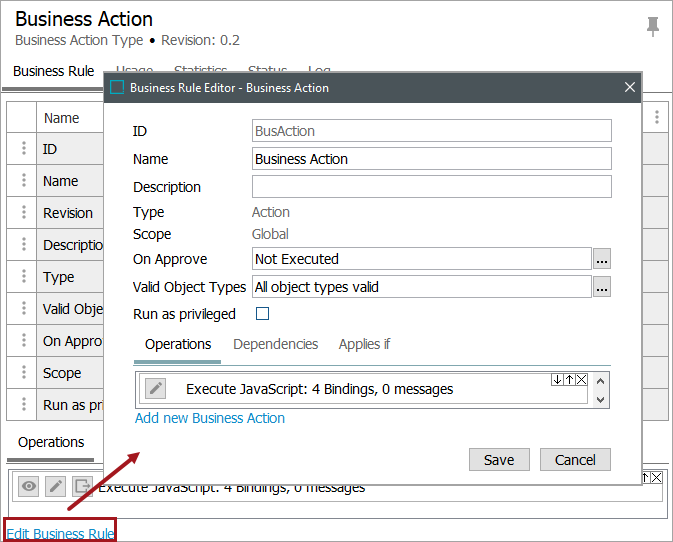Viewport: 673px width, 542px height.
Task: Enable the Run as privileged checkbox
Action: tap(263, 314)
